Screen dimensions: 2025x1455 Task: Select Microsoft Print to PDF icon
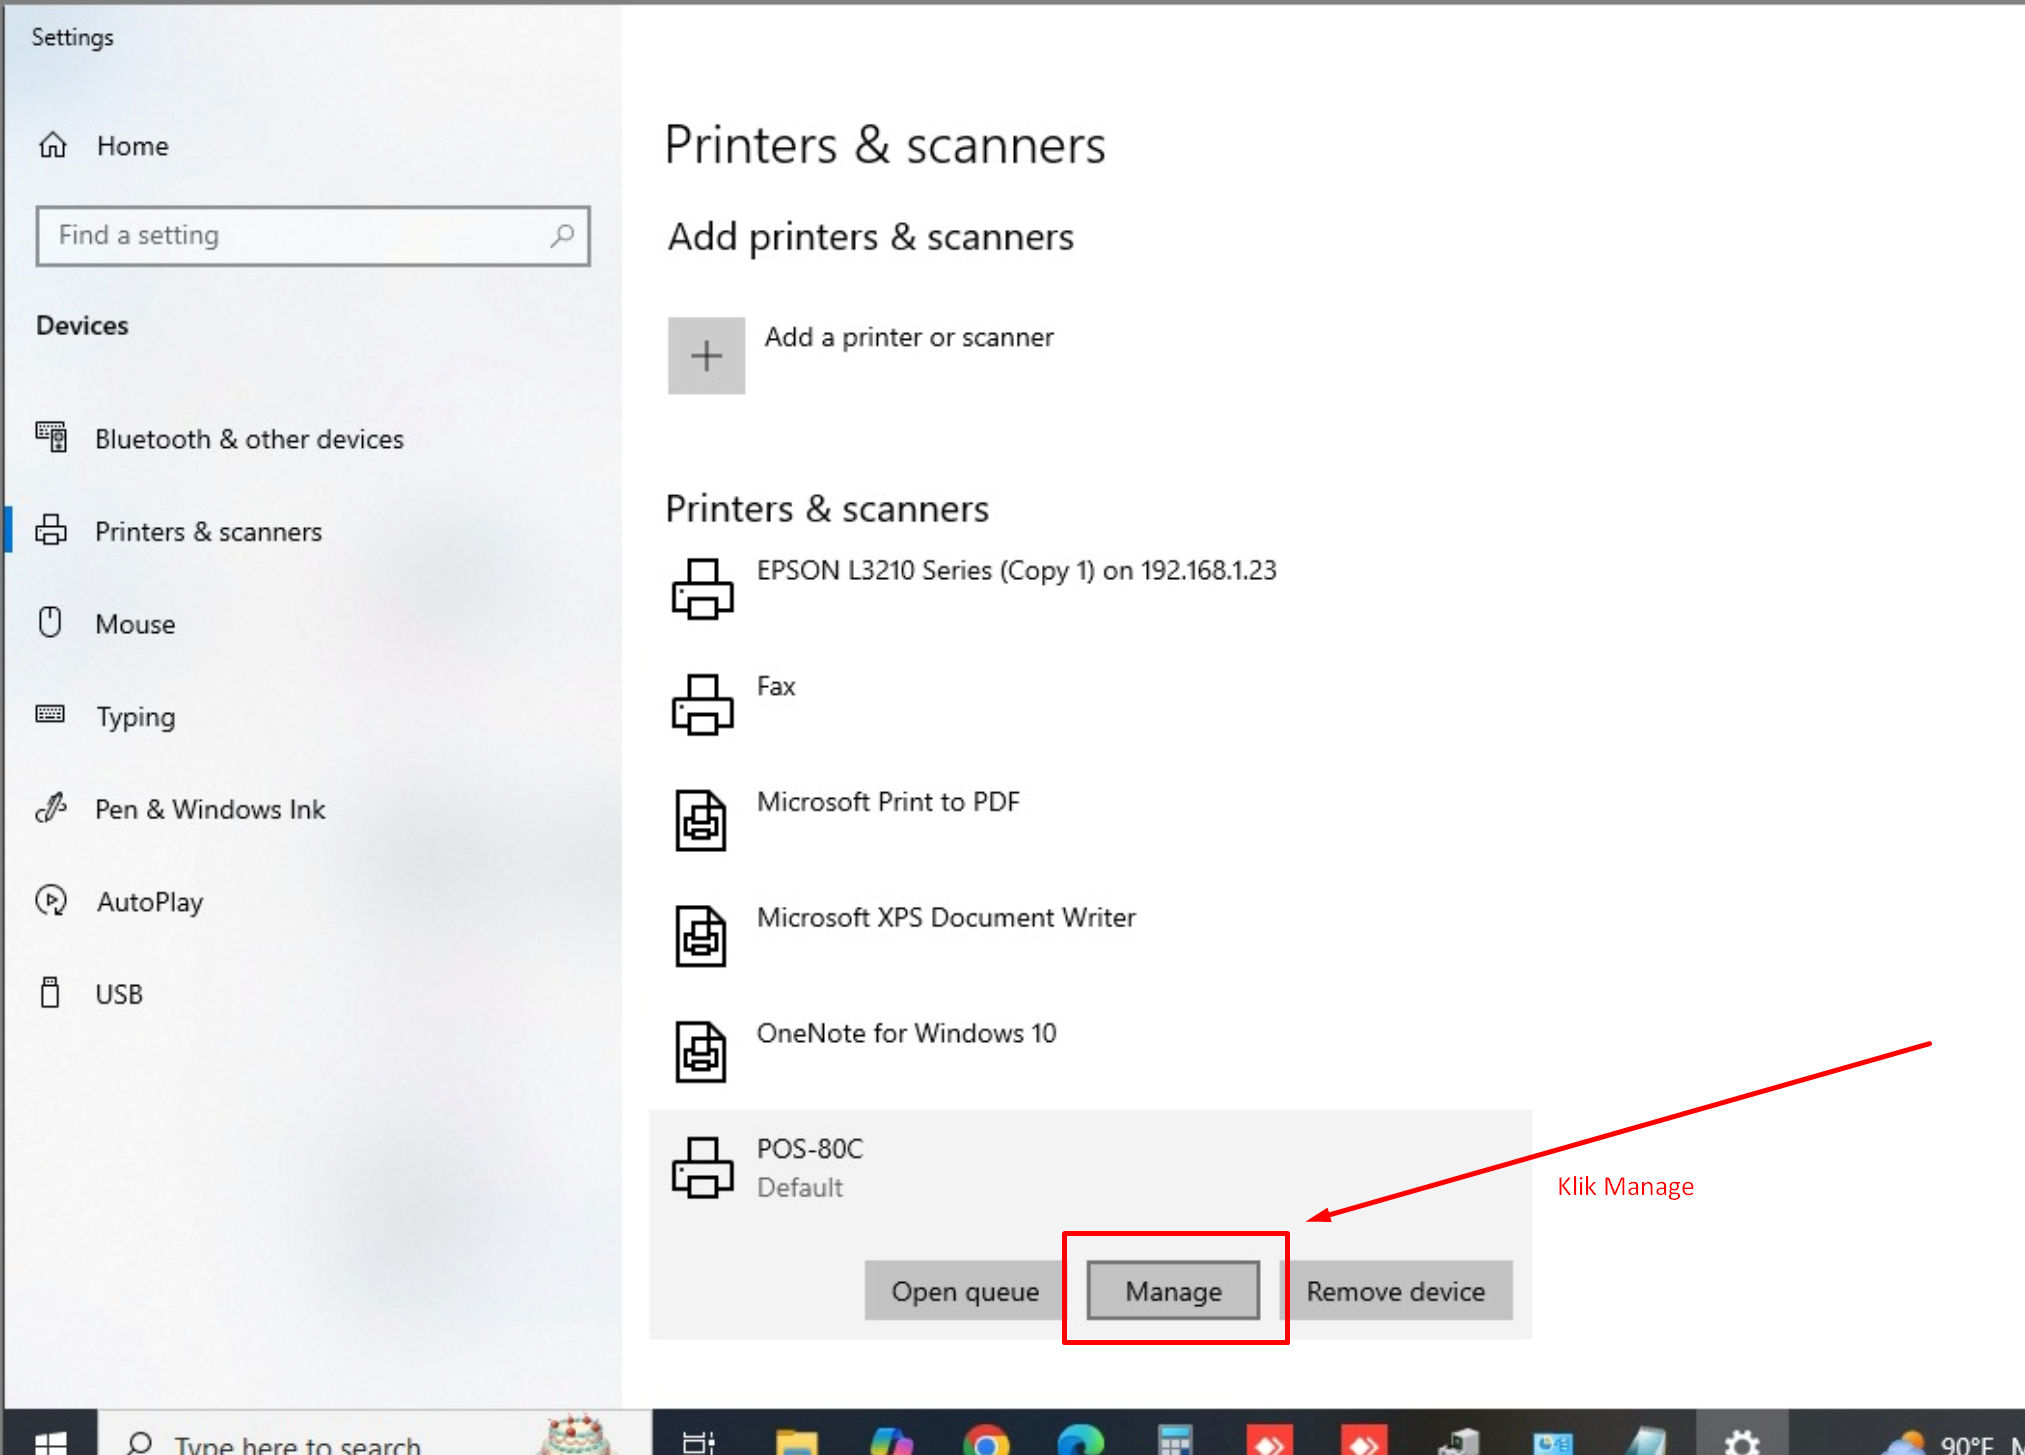[701, 820]
